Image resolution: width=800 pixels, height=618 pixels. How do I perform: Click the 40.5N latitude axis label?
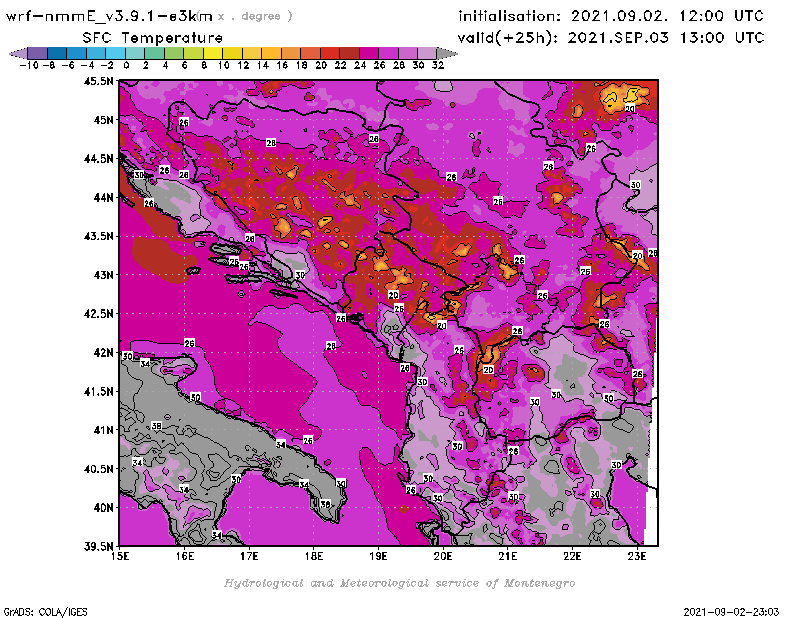pyautogui.click(x=98, y=469)
